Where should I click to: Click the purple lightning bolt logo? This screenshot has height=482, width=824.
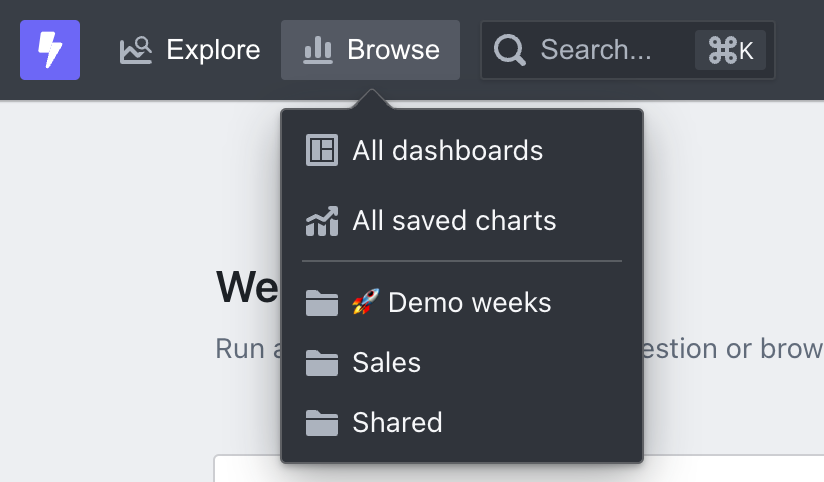pyautogui.click(x=50, y=50)
